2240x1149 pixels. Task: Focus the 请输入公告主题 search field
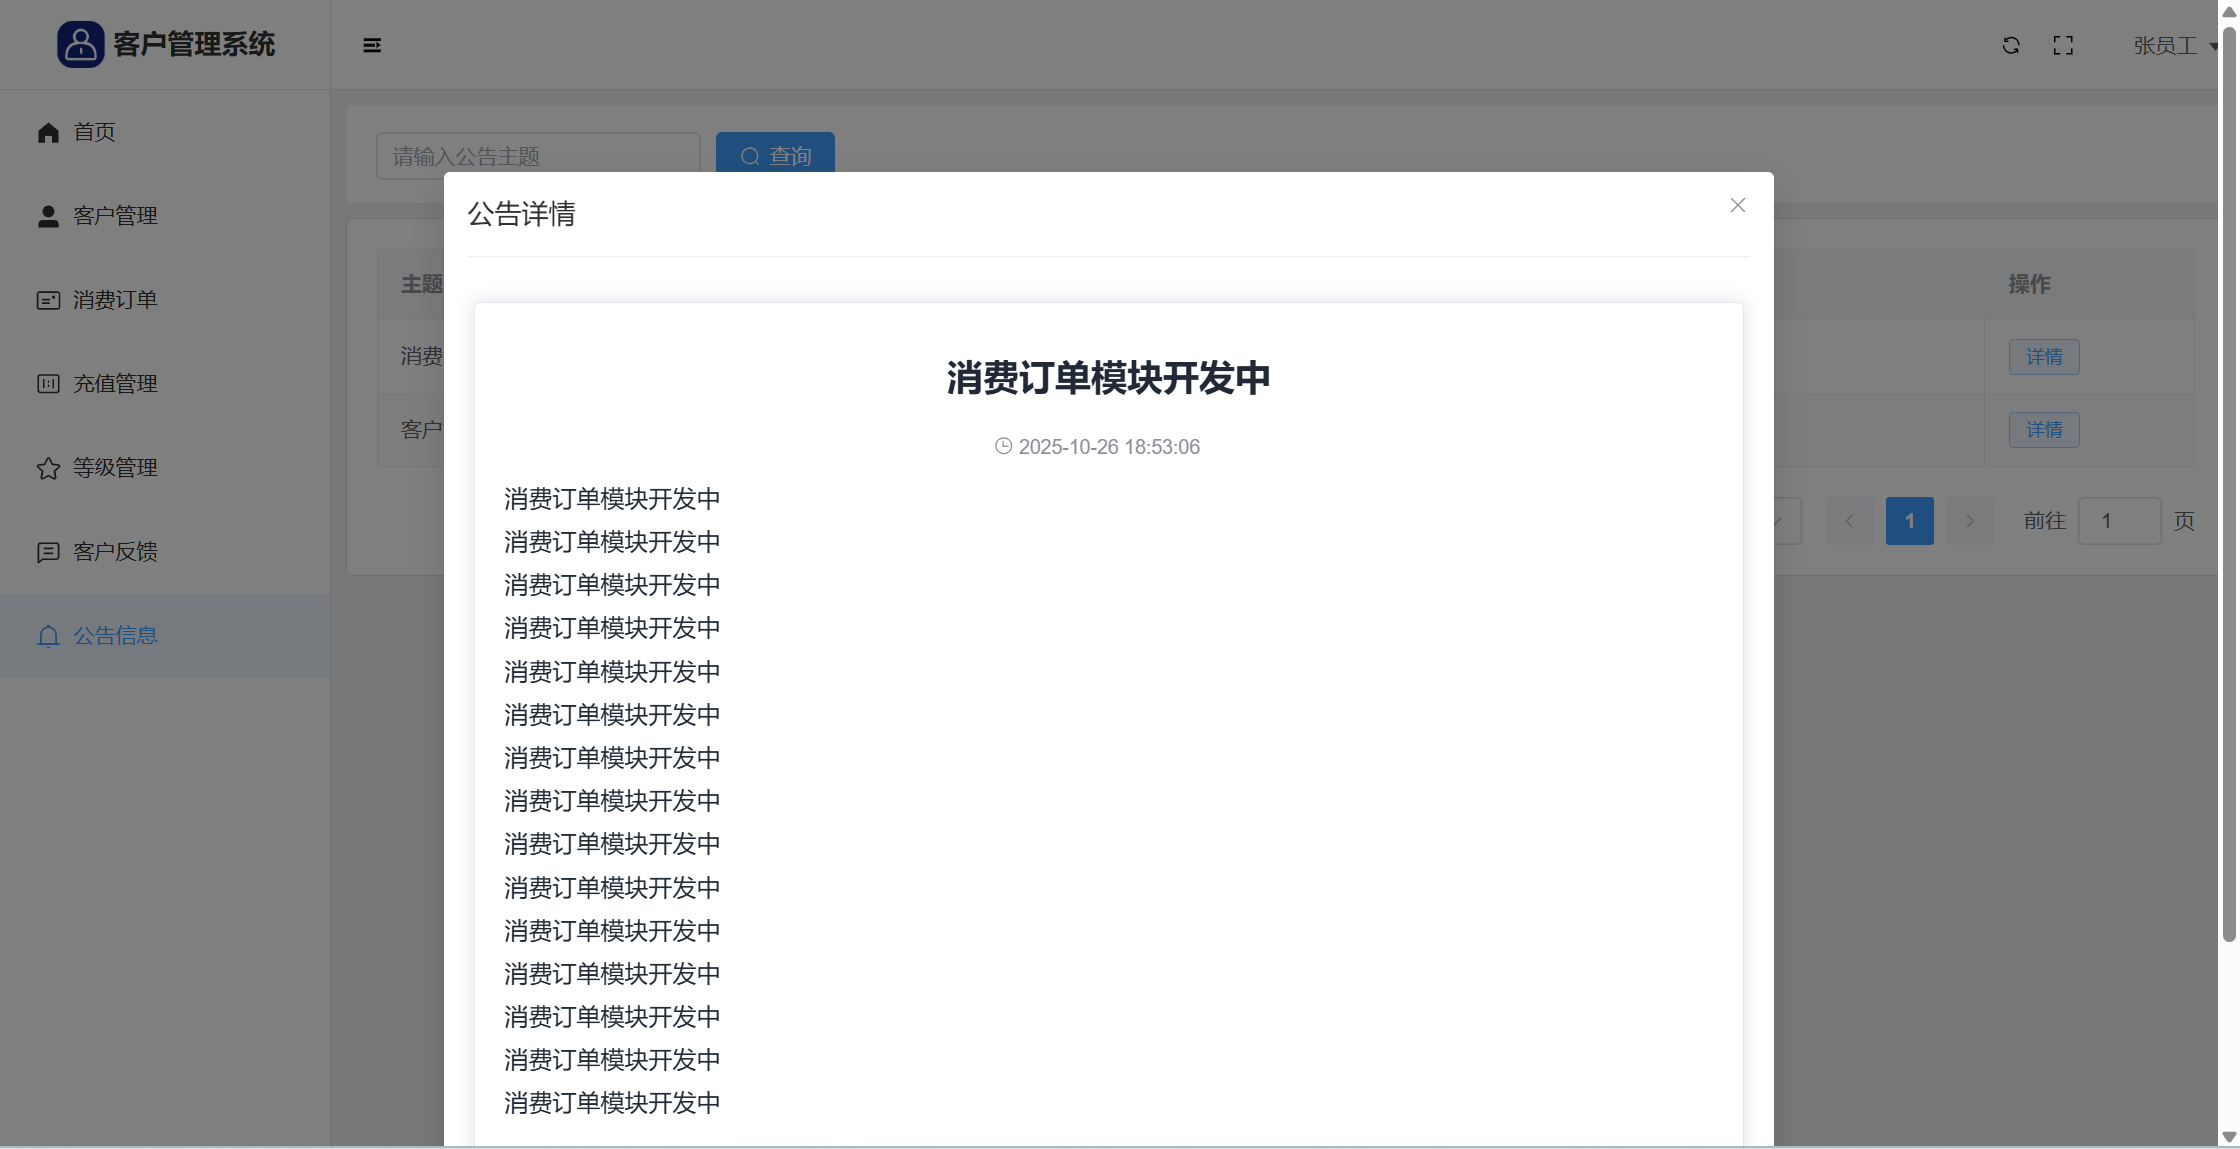(538, 155)
